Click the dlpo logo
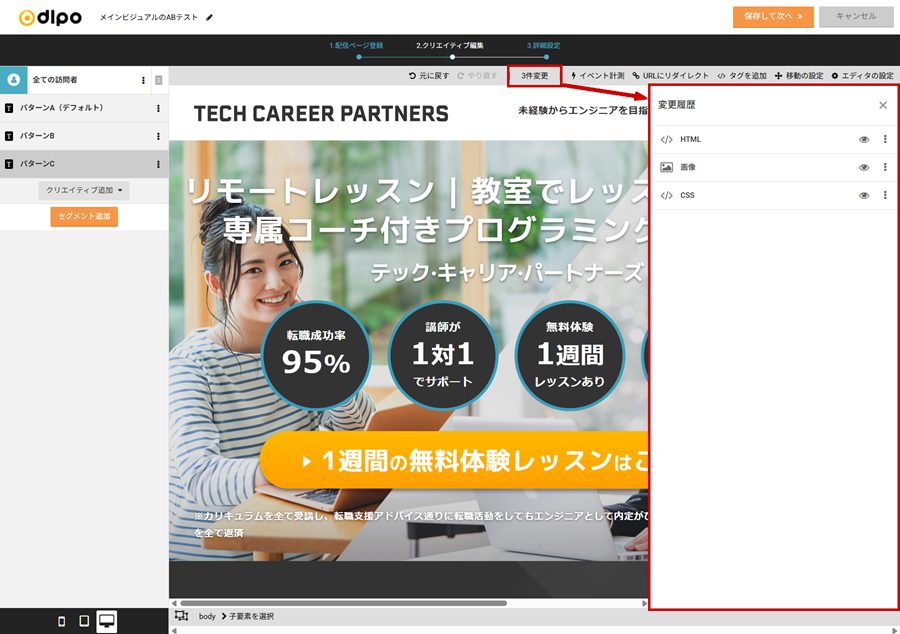The height and width of the screenshot is (634, 900). click(x=51, y=17)
